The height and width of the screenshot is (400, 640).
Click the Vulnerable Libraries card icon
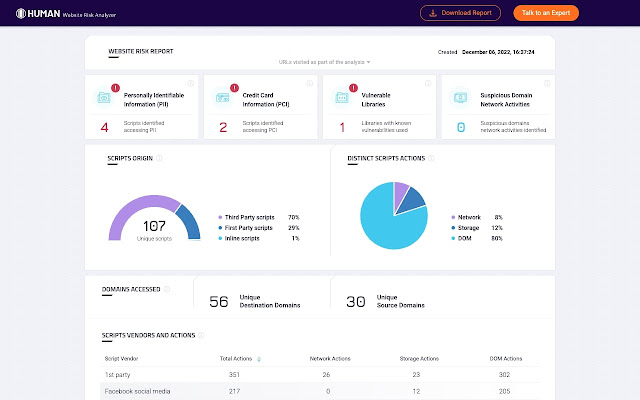342,98
